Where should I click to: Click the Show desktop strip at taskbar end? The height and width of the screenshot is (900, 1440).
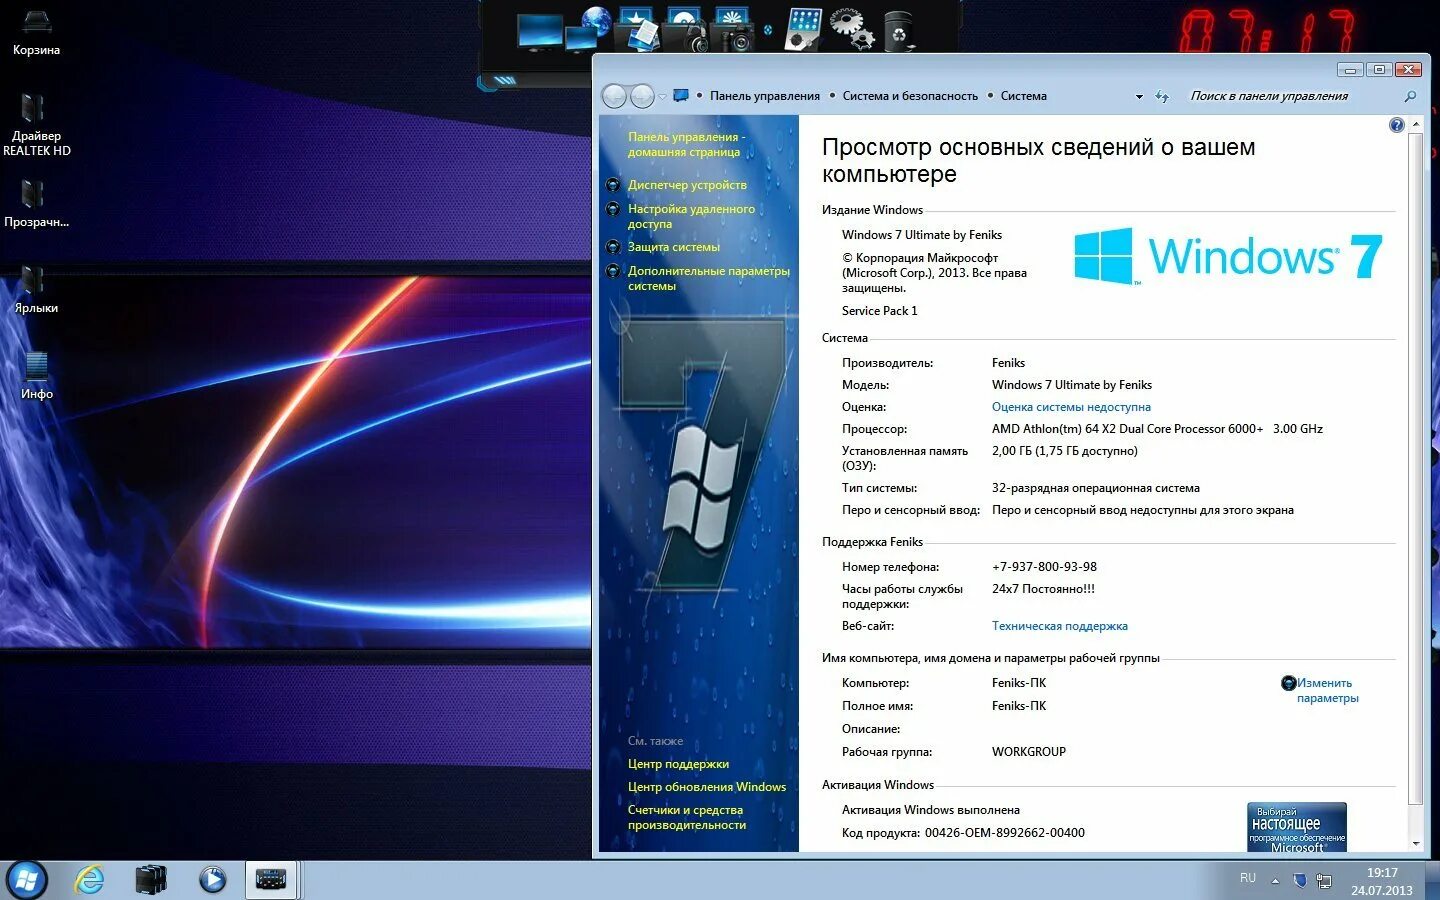coord(1433,880)
